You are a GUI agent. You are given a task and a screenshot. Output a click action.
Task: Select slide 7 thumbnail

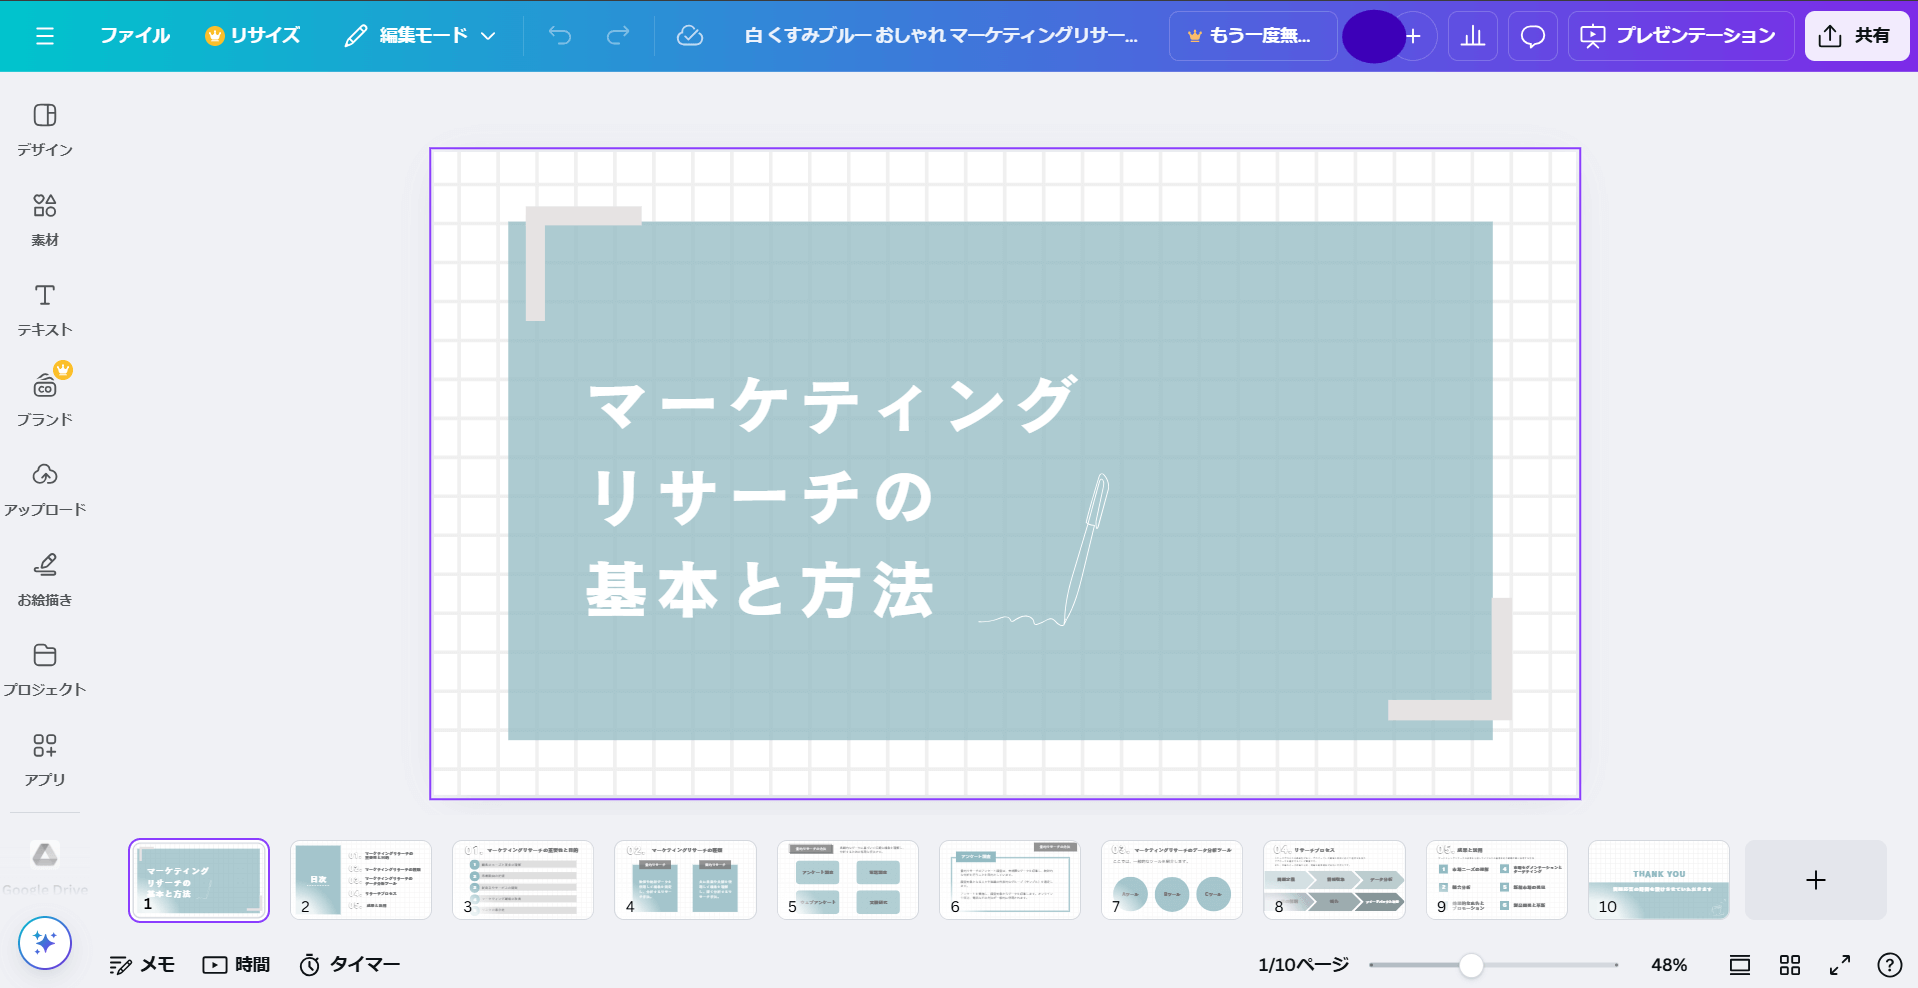pos(1172,880)
